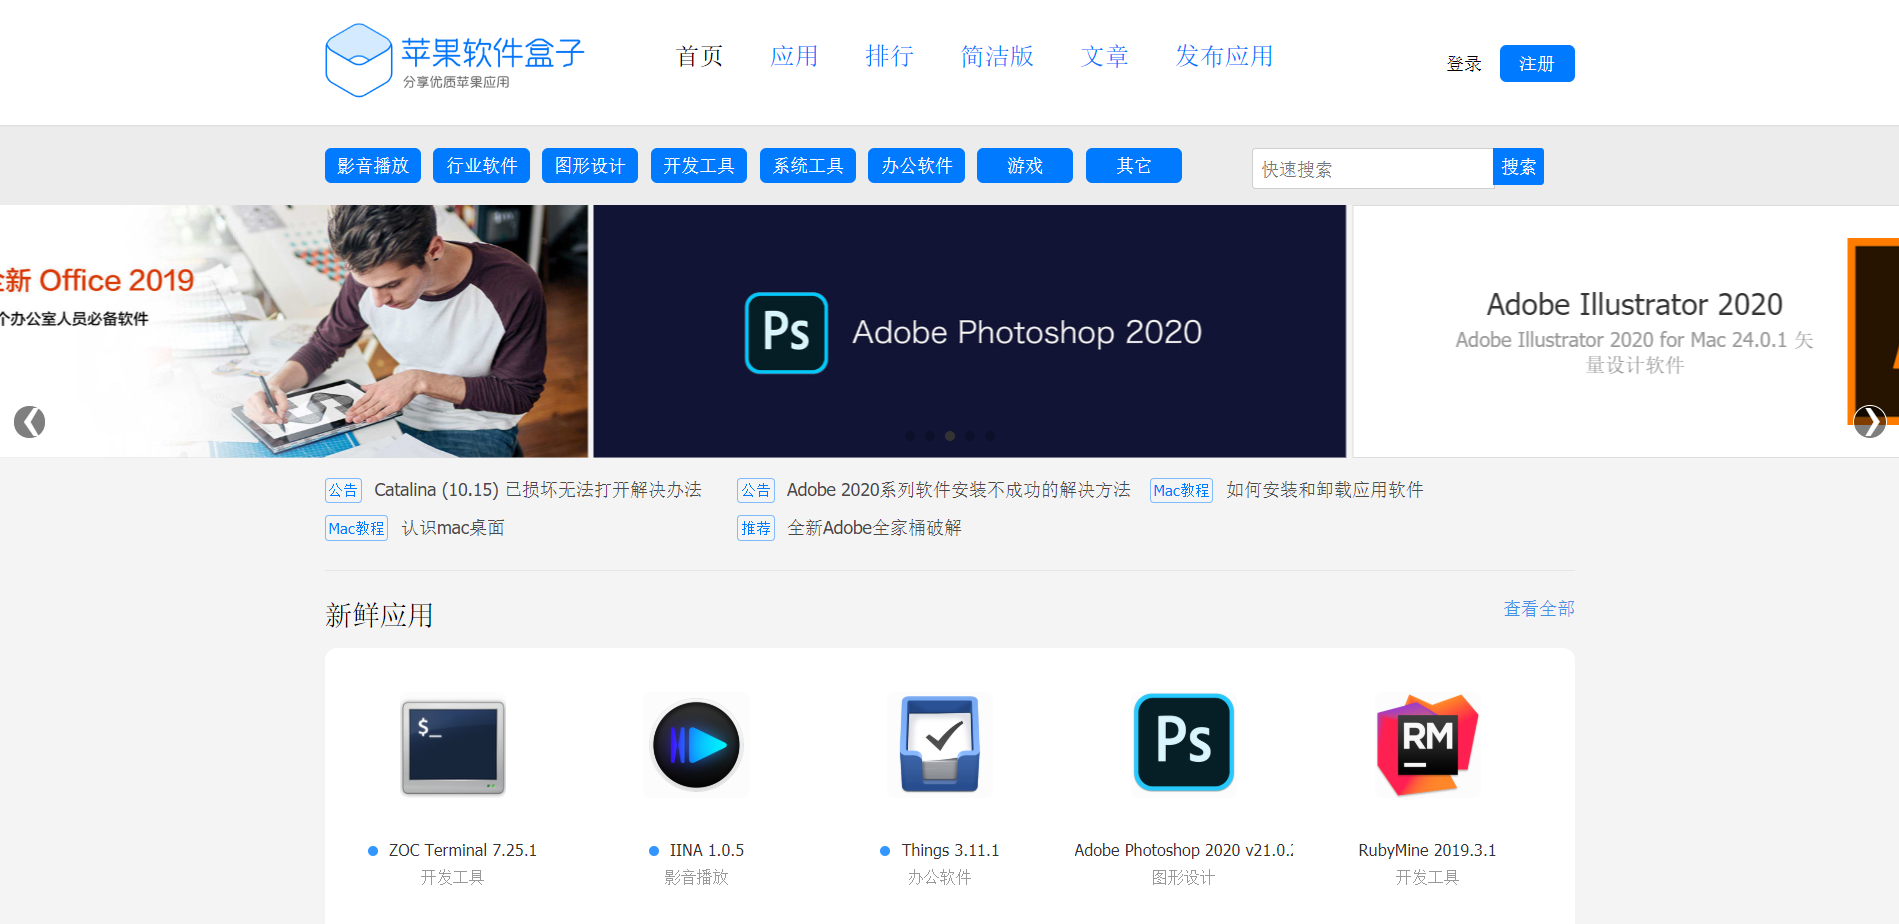Open the 发布应用 navigation item
The width and height of the screenshot is (1899, 924).
click(1224, 56)
